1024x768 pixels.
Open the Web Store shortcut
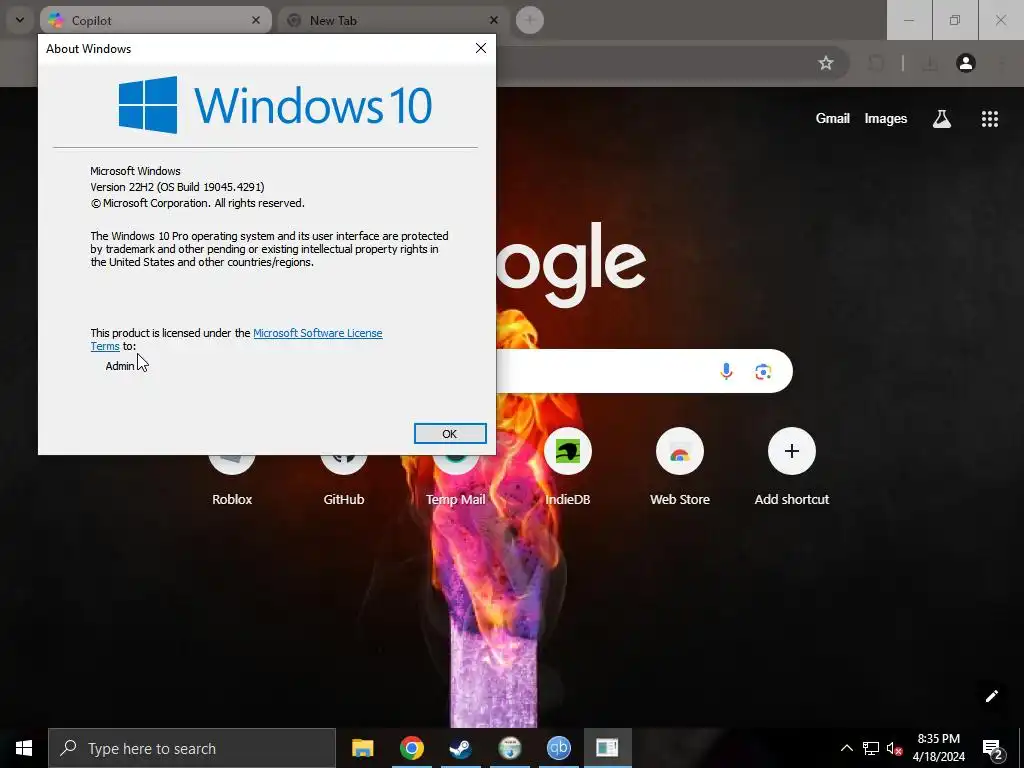[x=679, y=468]
